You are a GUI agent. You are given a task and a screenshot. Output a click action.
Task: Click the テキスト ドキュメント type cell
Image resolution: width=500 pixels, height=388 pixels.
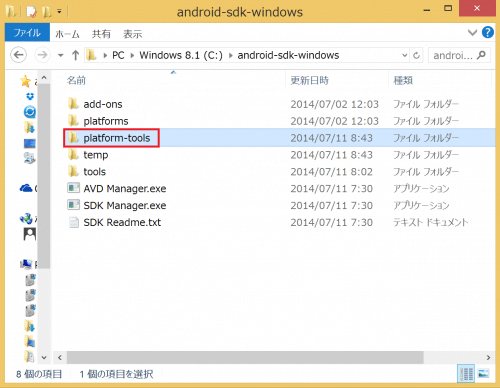pyautogui.click(x=431, y=222)
